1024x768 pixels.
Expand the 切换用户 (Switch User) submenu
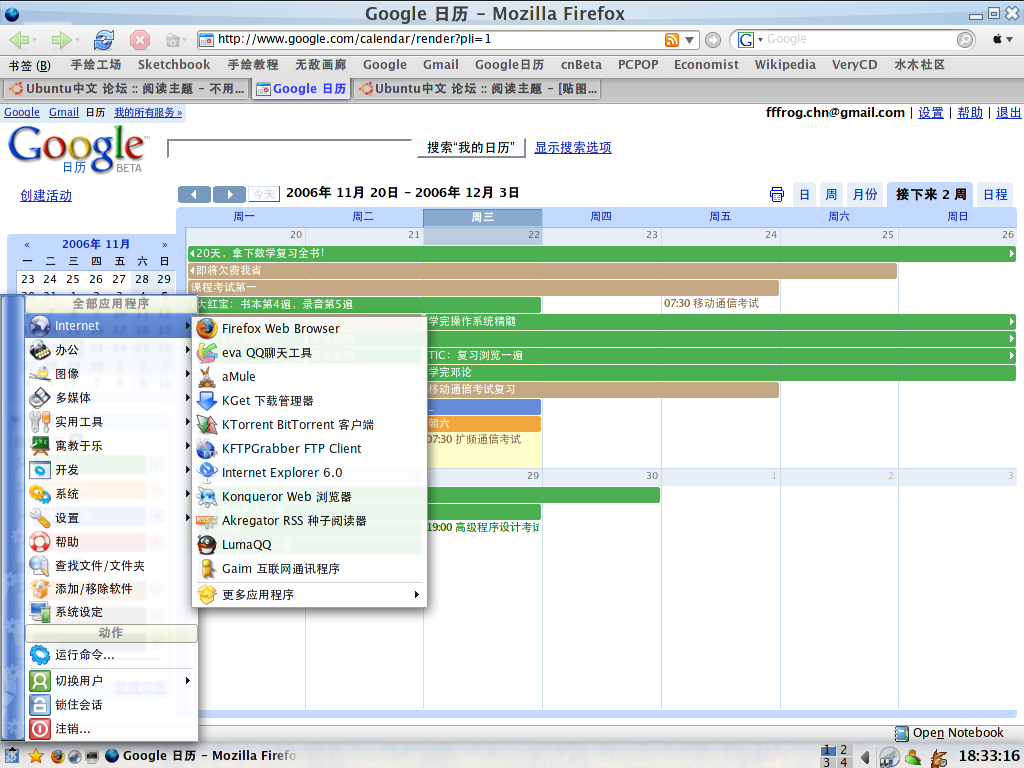111,680
